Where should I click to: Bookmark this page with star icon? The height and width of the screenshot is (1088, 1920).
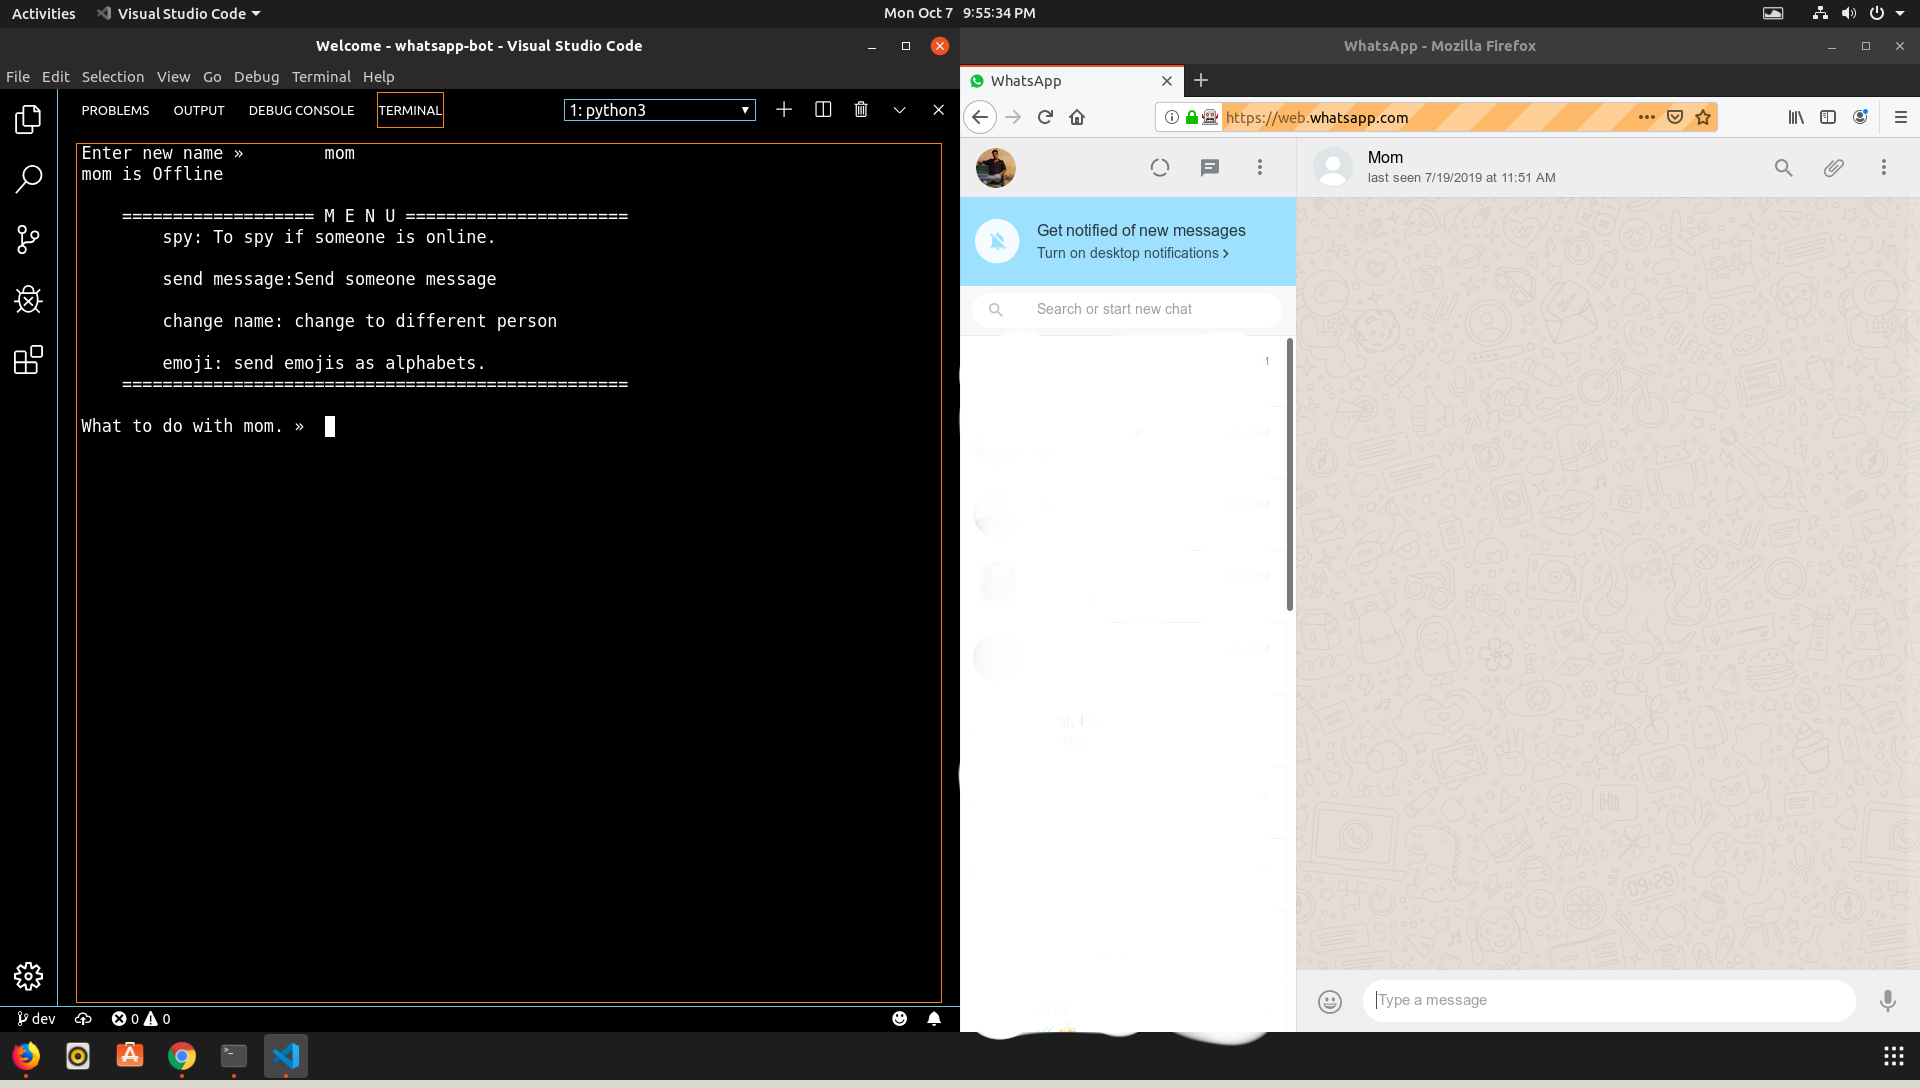coord(1703,117)
